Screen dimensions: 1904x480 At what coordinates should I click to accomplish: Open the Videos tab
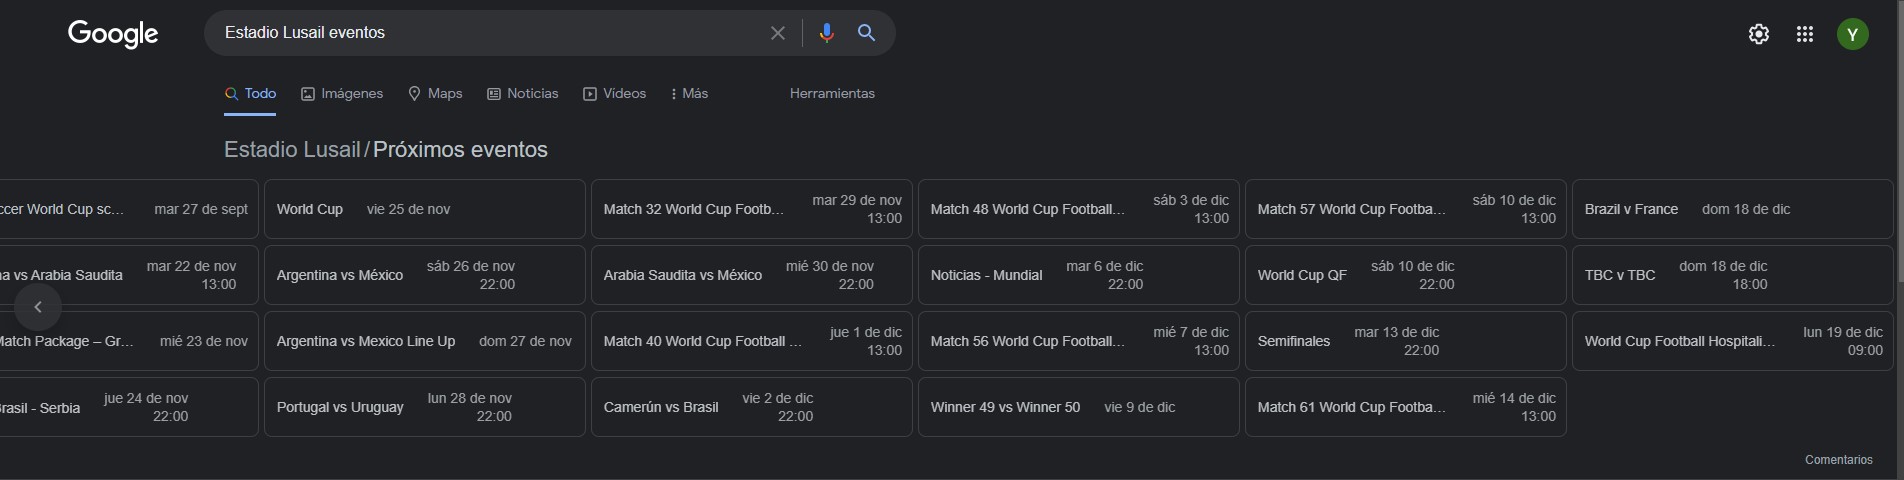(x=615, y=93)
